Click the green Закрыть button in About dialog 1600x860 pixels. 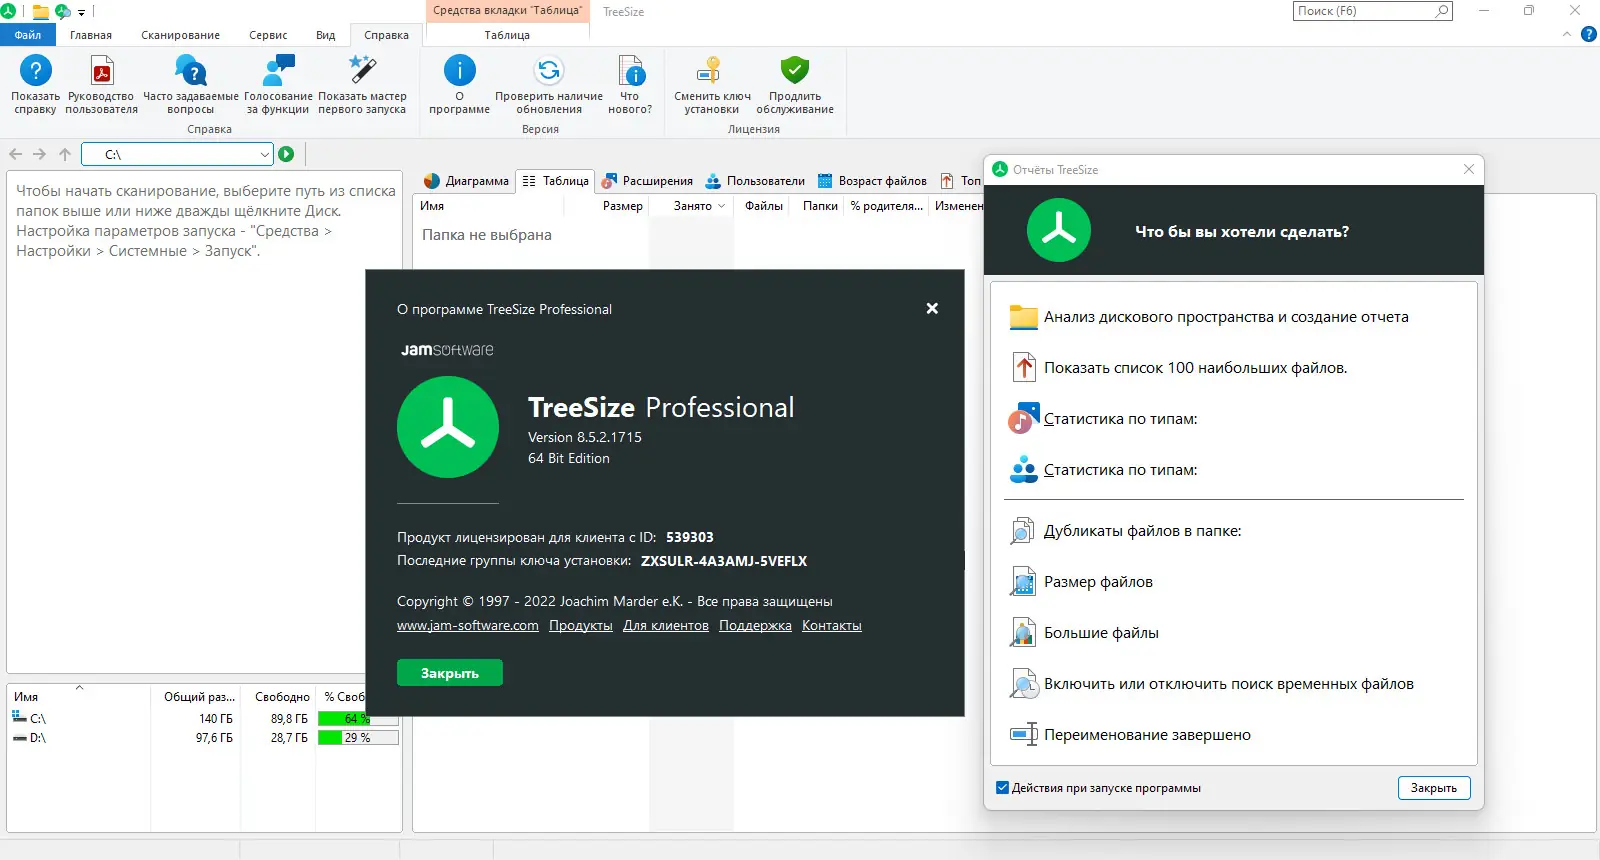tap(450, 673)
